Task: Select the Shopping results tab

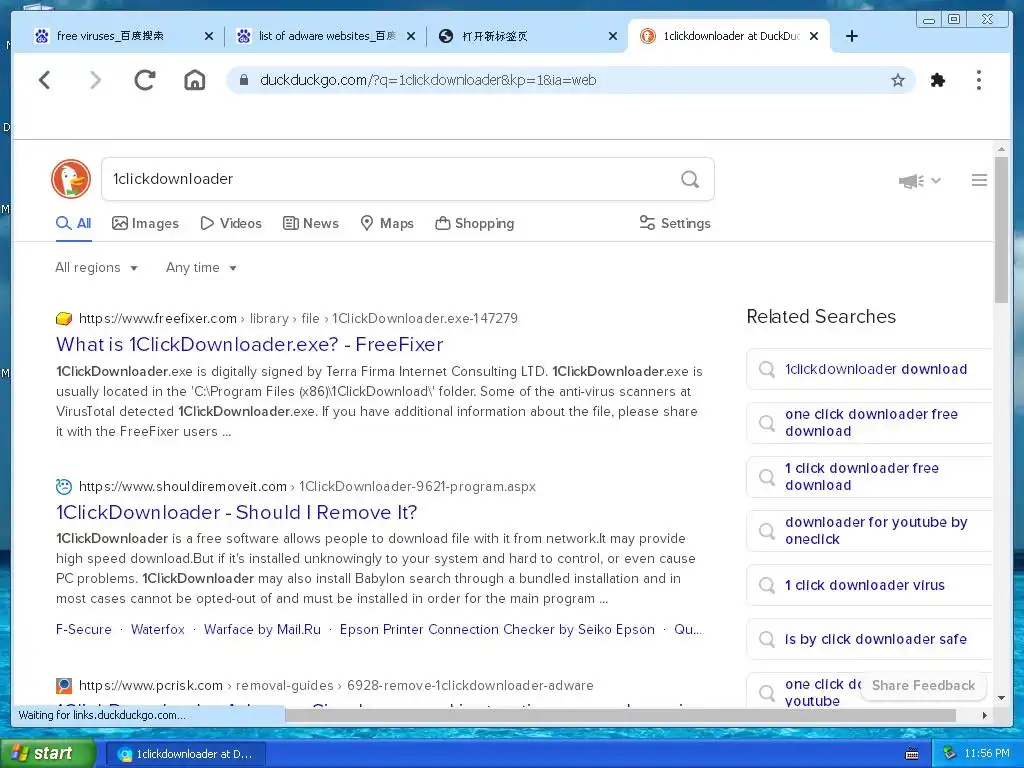Action: [475, 223]
